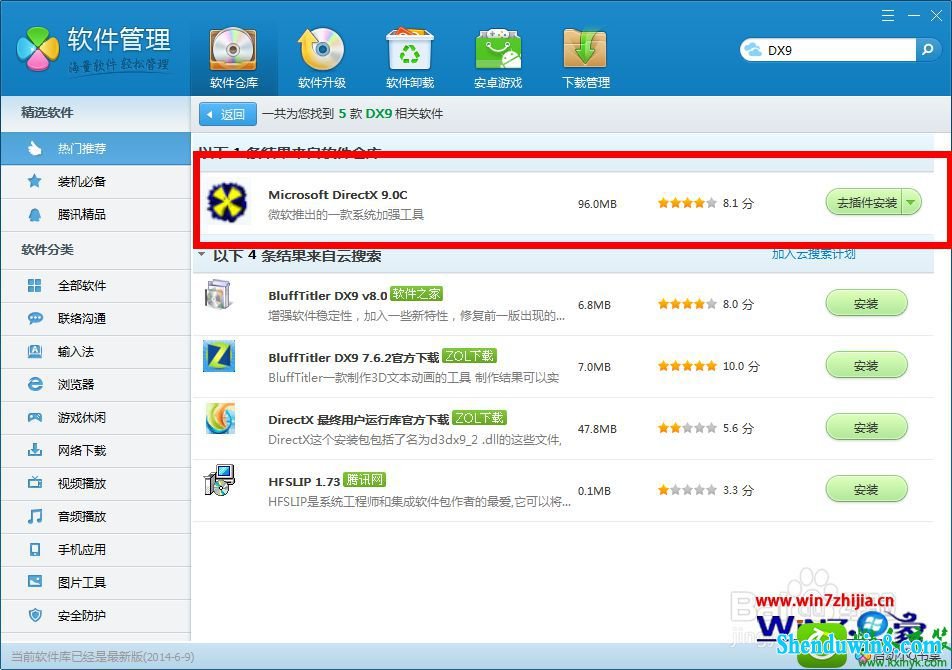The image size is (952, 670).
Task: Open 视频播放 category
Action: click(x=95, y=483)
